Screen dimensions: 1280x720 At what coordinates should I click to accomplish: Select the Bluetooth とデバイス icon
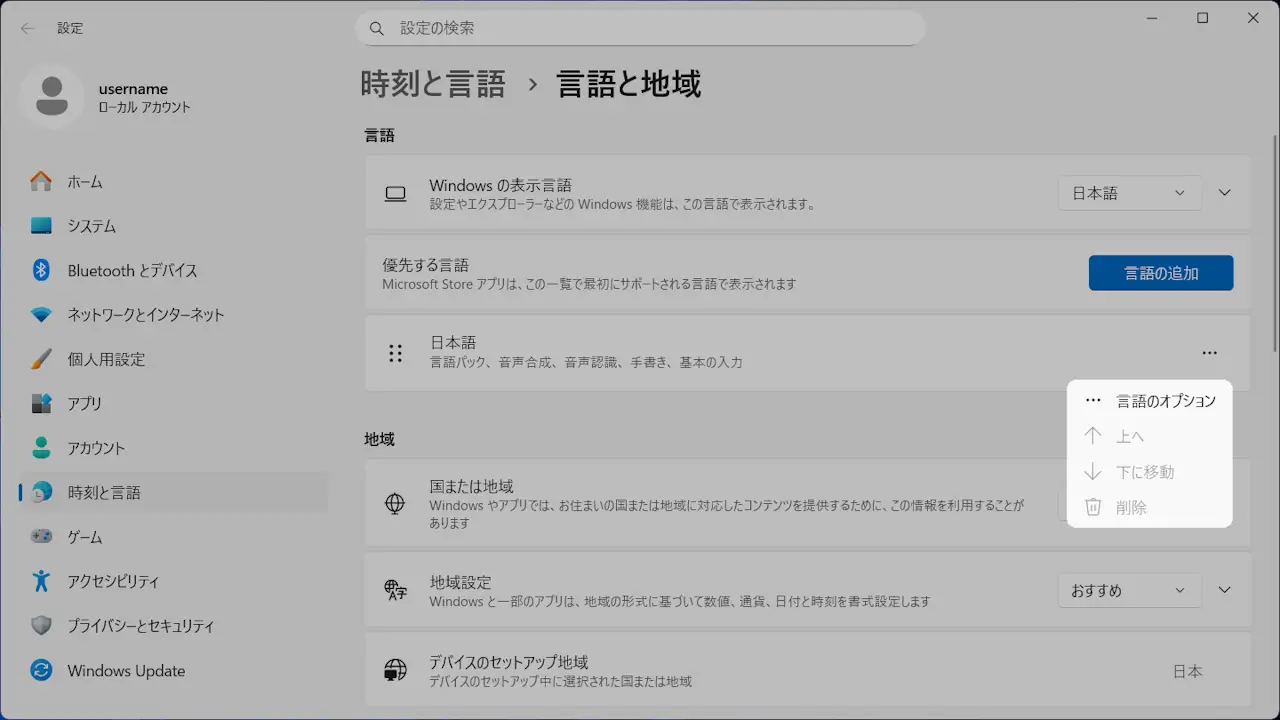[x=41, y=270]
